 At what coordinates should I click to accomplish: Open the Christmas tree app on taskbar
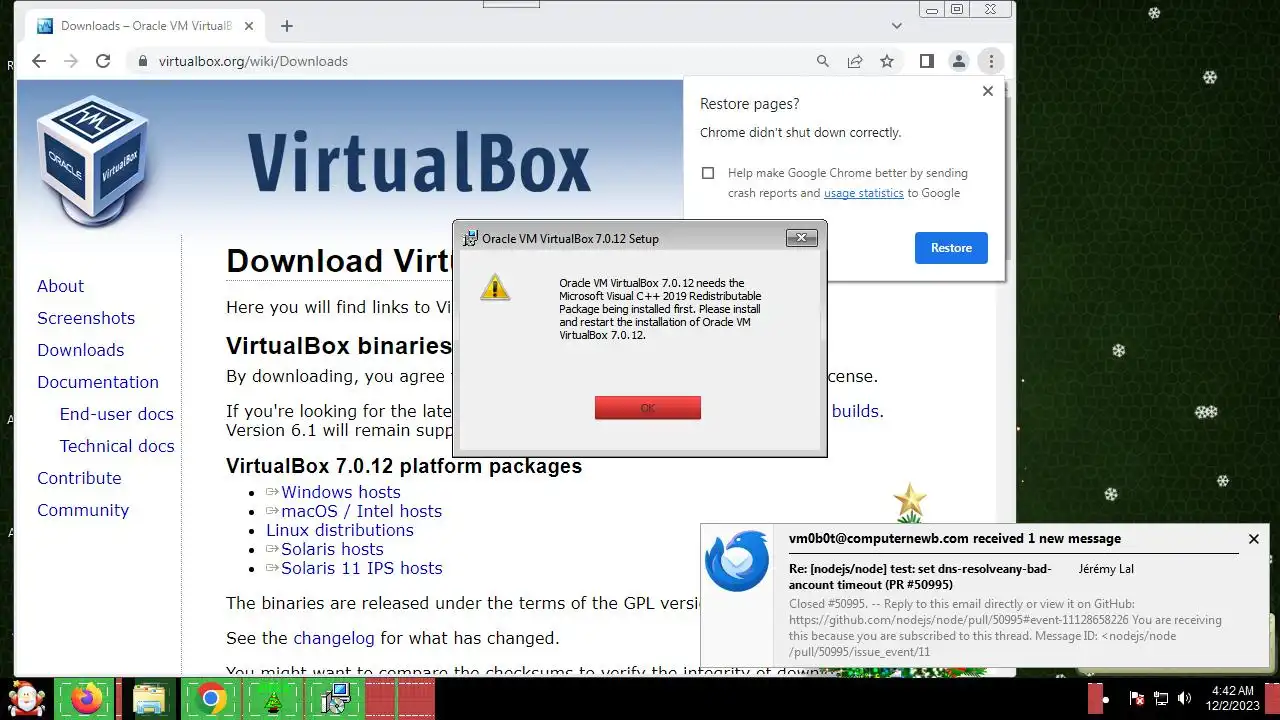(272, 699)
